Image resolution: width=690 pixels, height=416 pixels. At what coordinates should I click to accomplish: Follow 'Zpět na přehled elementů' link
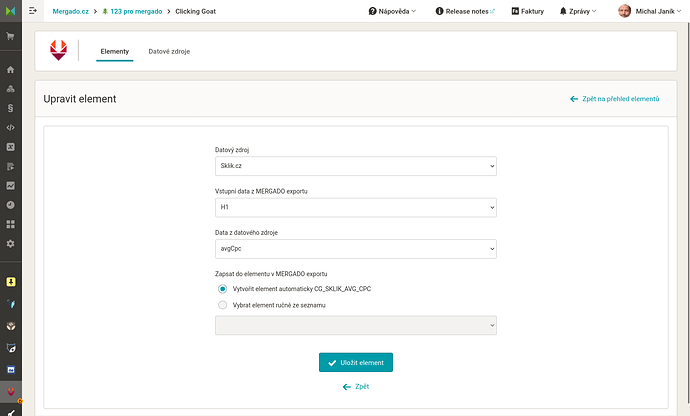click(615, 99)
